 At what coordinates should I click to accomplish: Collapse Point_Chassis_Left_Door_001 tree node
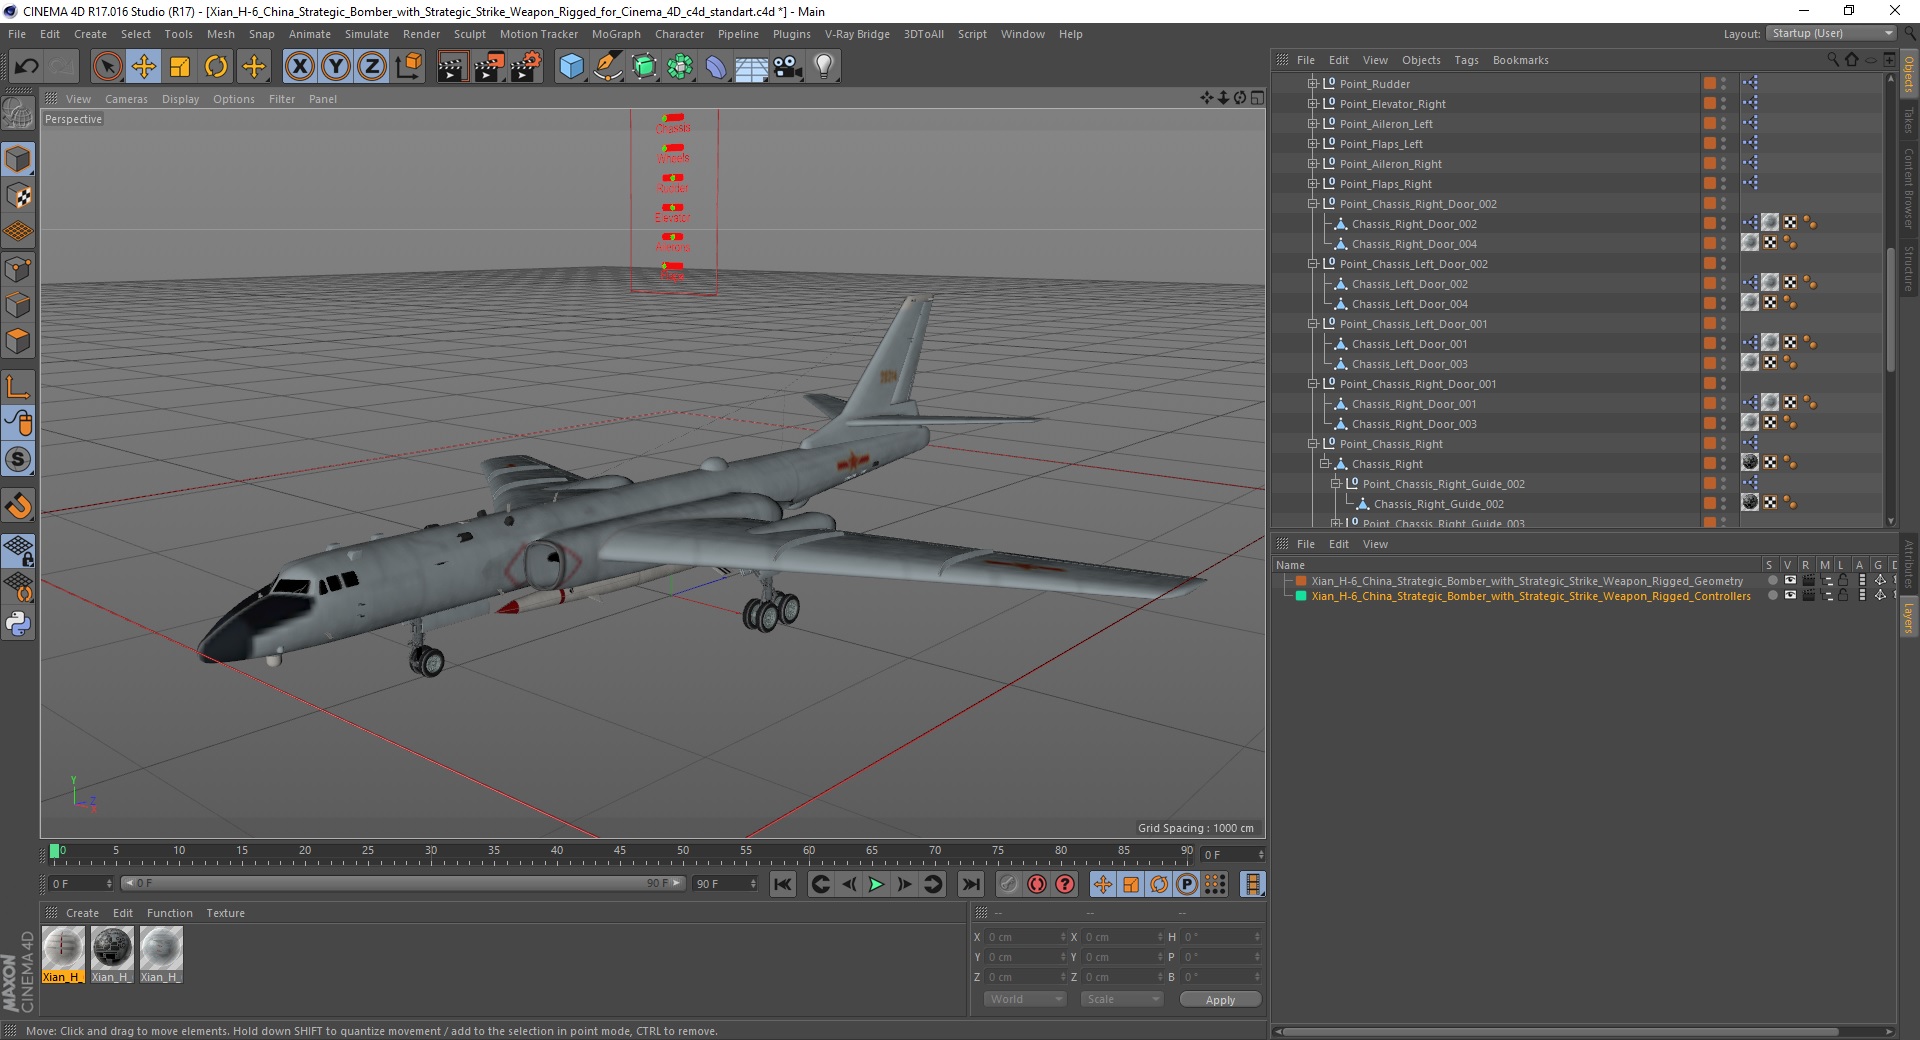1313,324
